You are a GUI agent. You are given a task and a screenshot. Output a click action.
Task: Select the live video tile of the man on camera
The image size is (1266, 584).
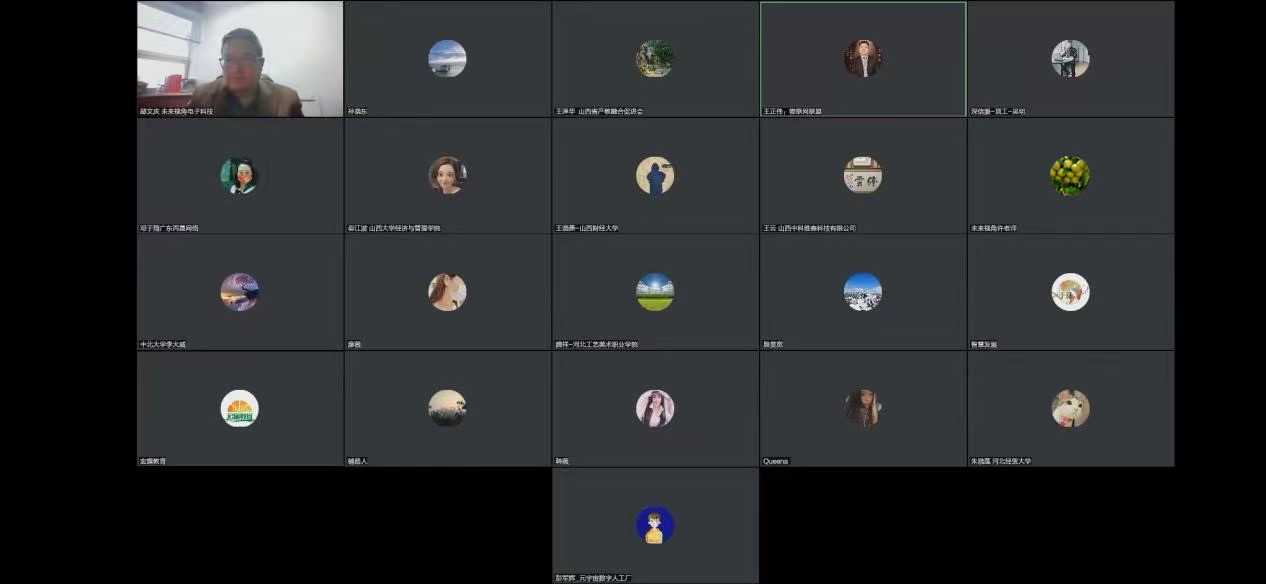[x=240, y=59]
